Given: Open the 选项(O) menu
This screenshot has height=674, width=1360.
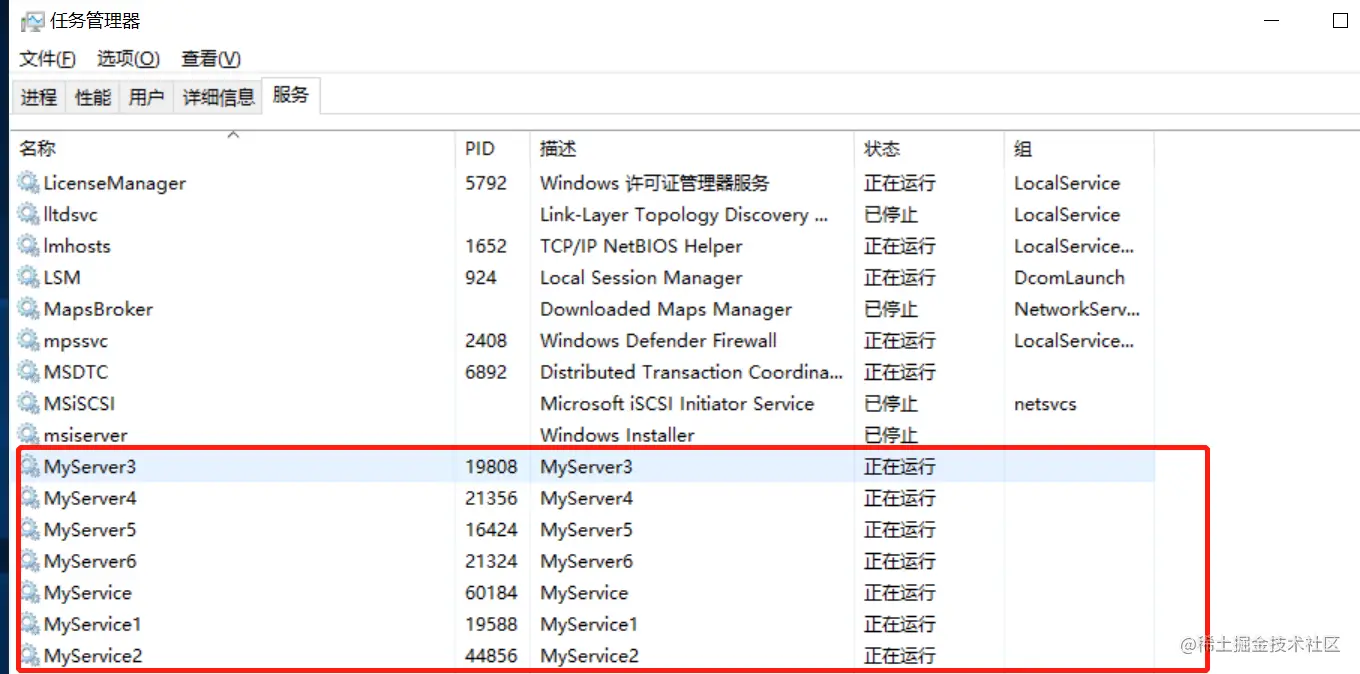Looking at the screenshot, I should point(128,59).
